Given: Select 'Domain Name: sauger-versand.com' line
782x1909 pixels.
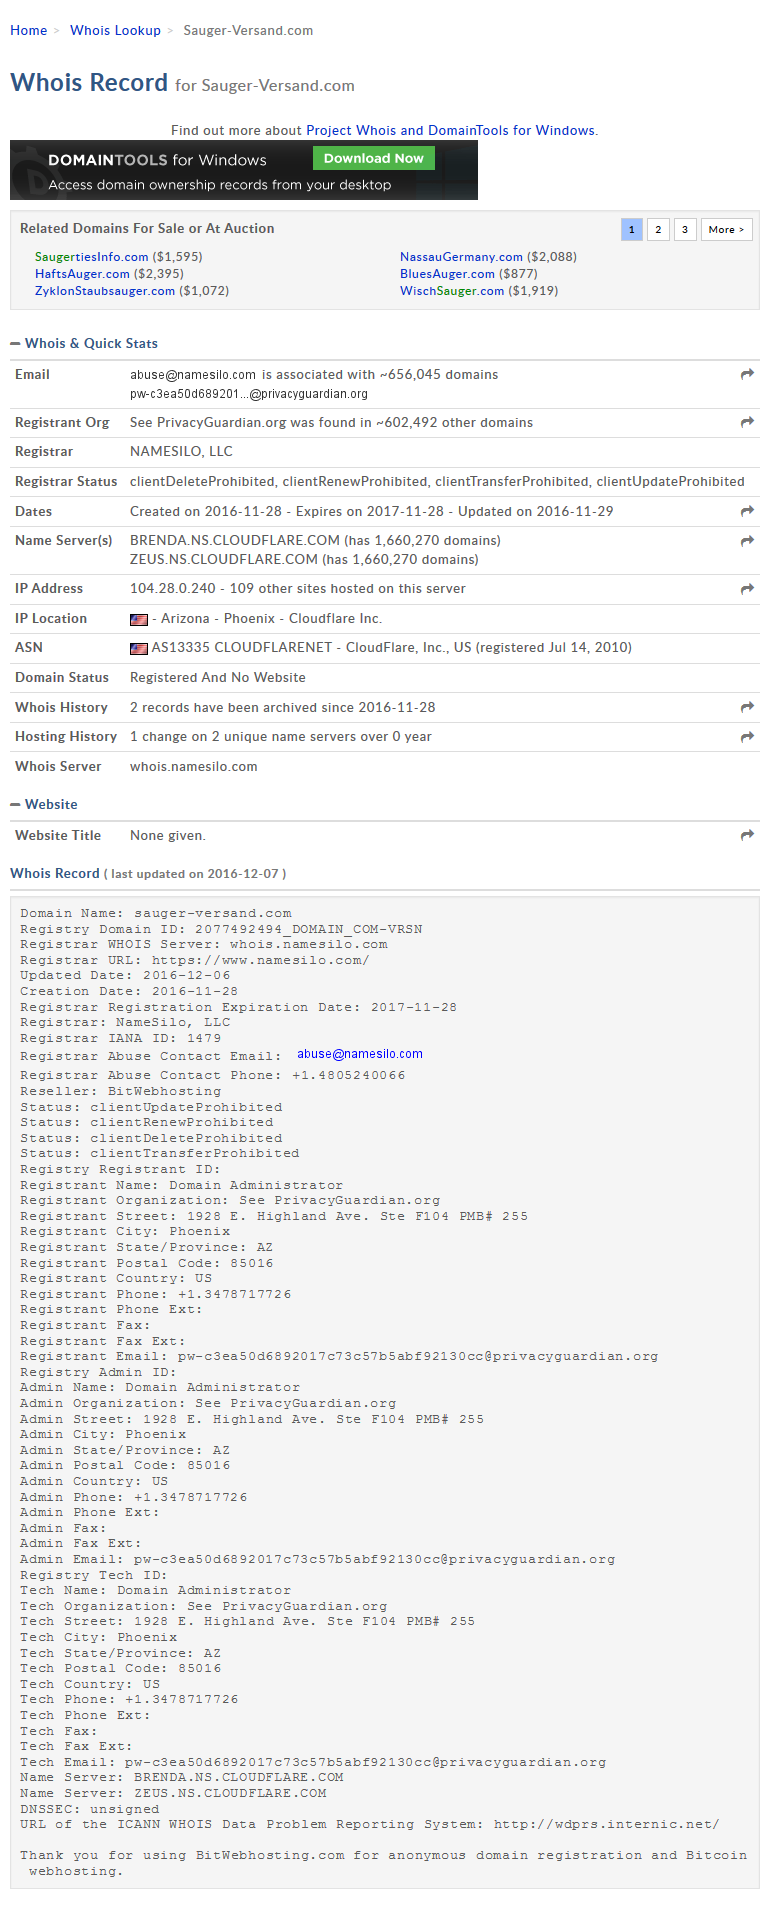Looking at the screenshot, I should [x=156, y=913].
